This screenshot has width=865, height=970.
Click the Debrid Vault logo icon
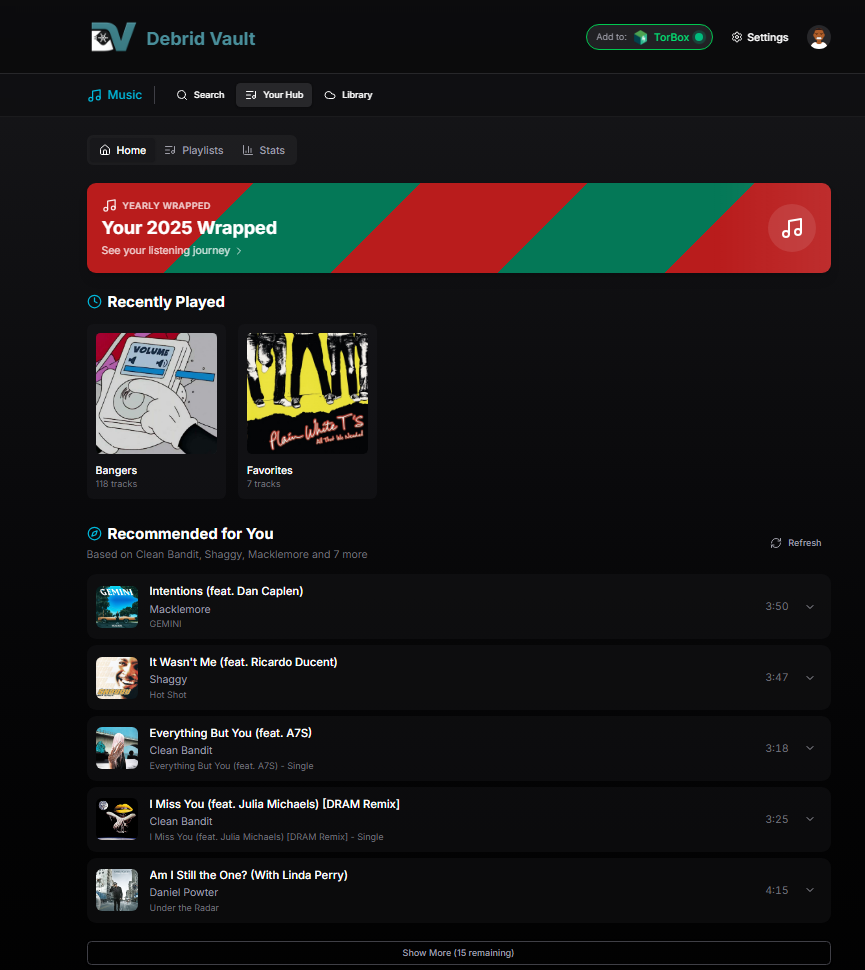coord(112,38)
